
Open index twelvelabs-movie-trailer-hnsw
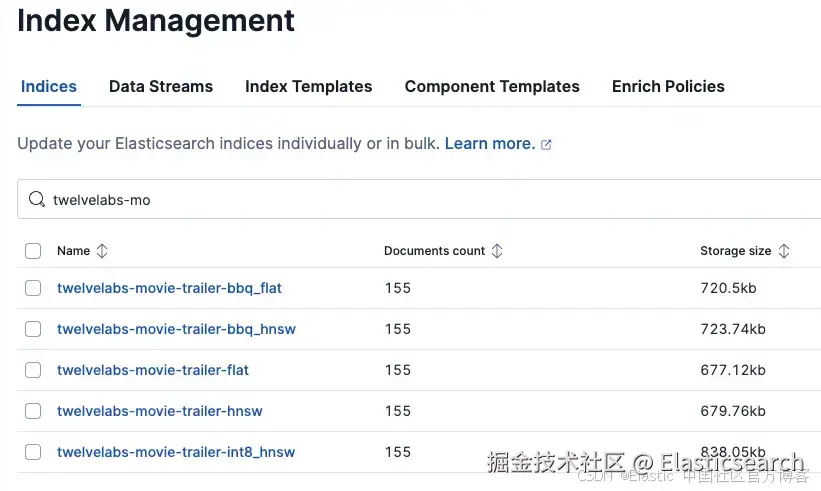click(160, 411)
